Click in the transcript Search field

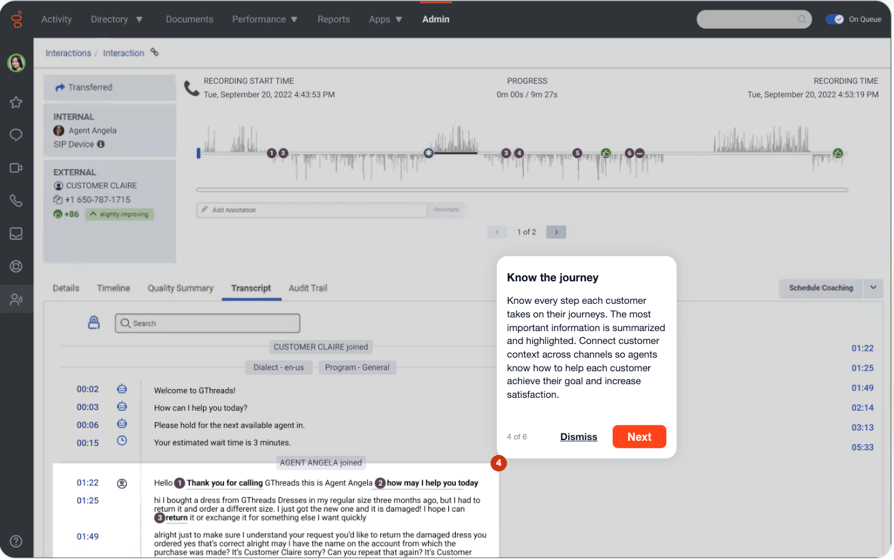208,323
